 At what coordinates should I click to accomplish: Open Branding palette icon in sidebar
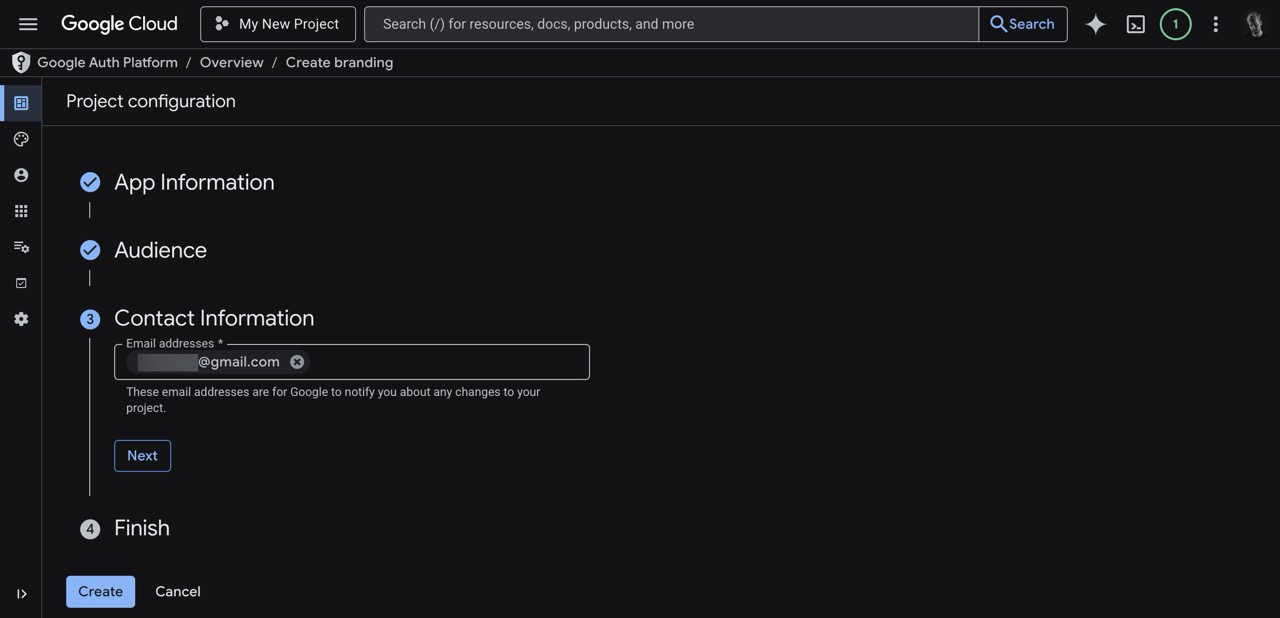(x=21, y=139)
